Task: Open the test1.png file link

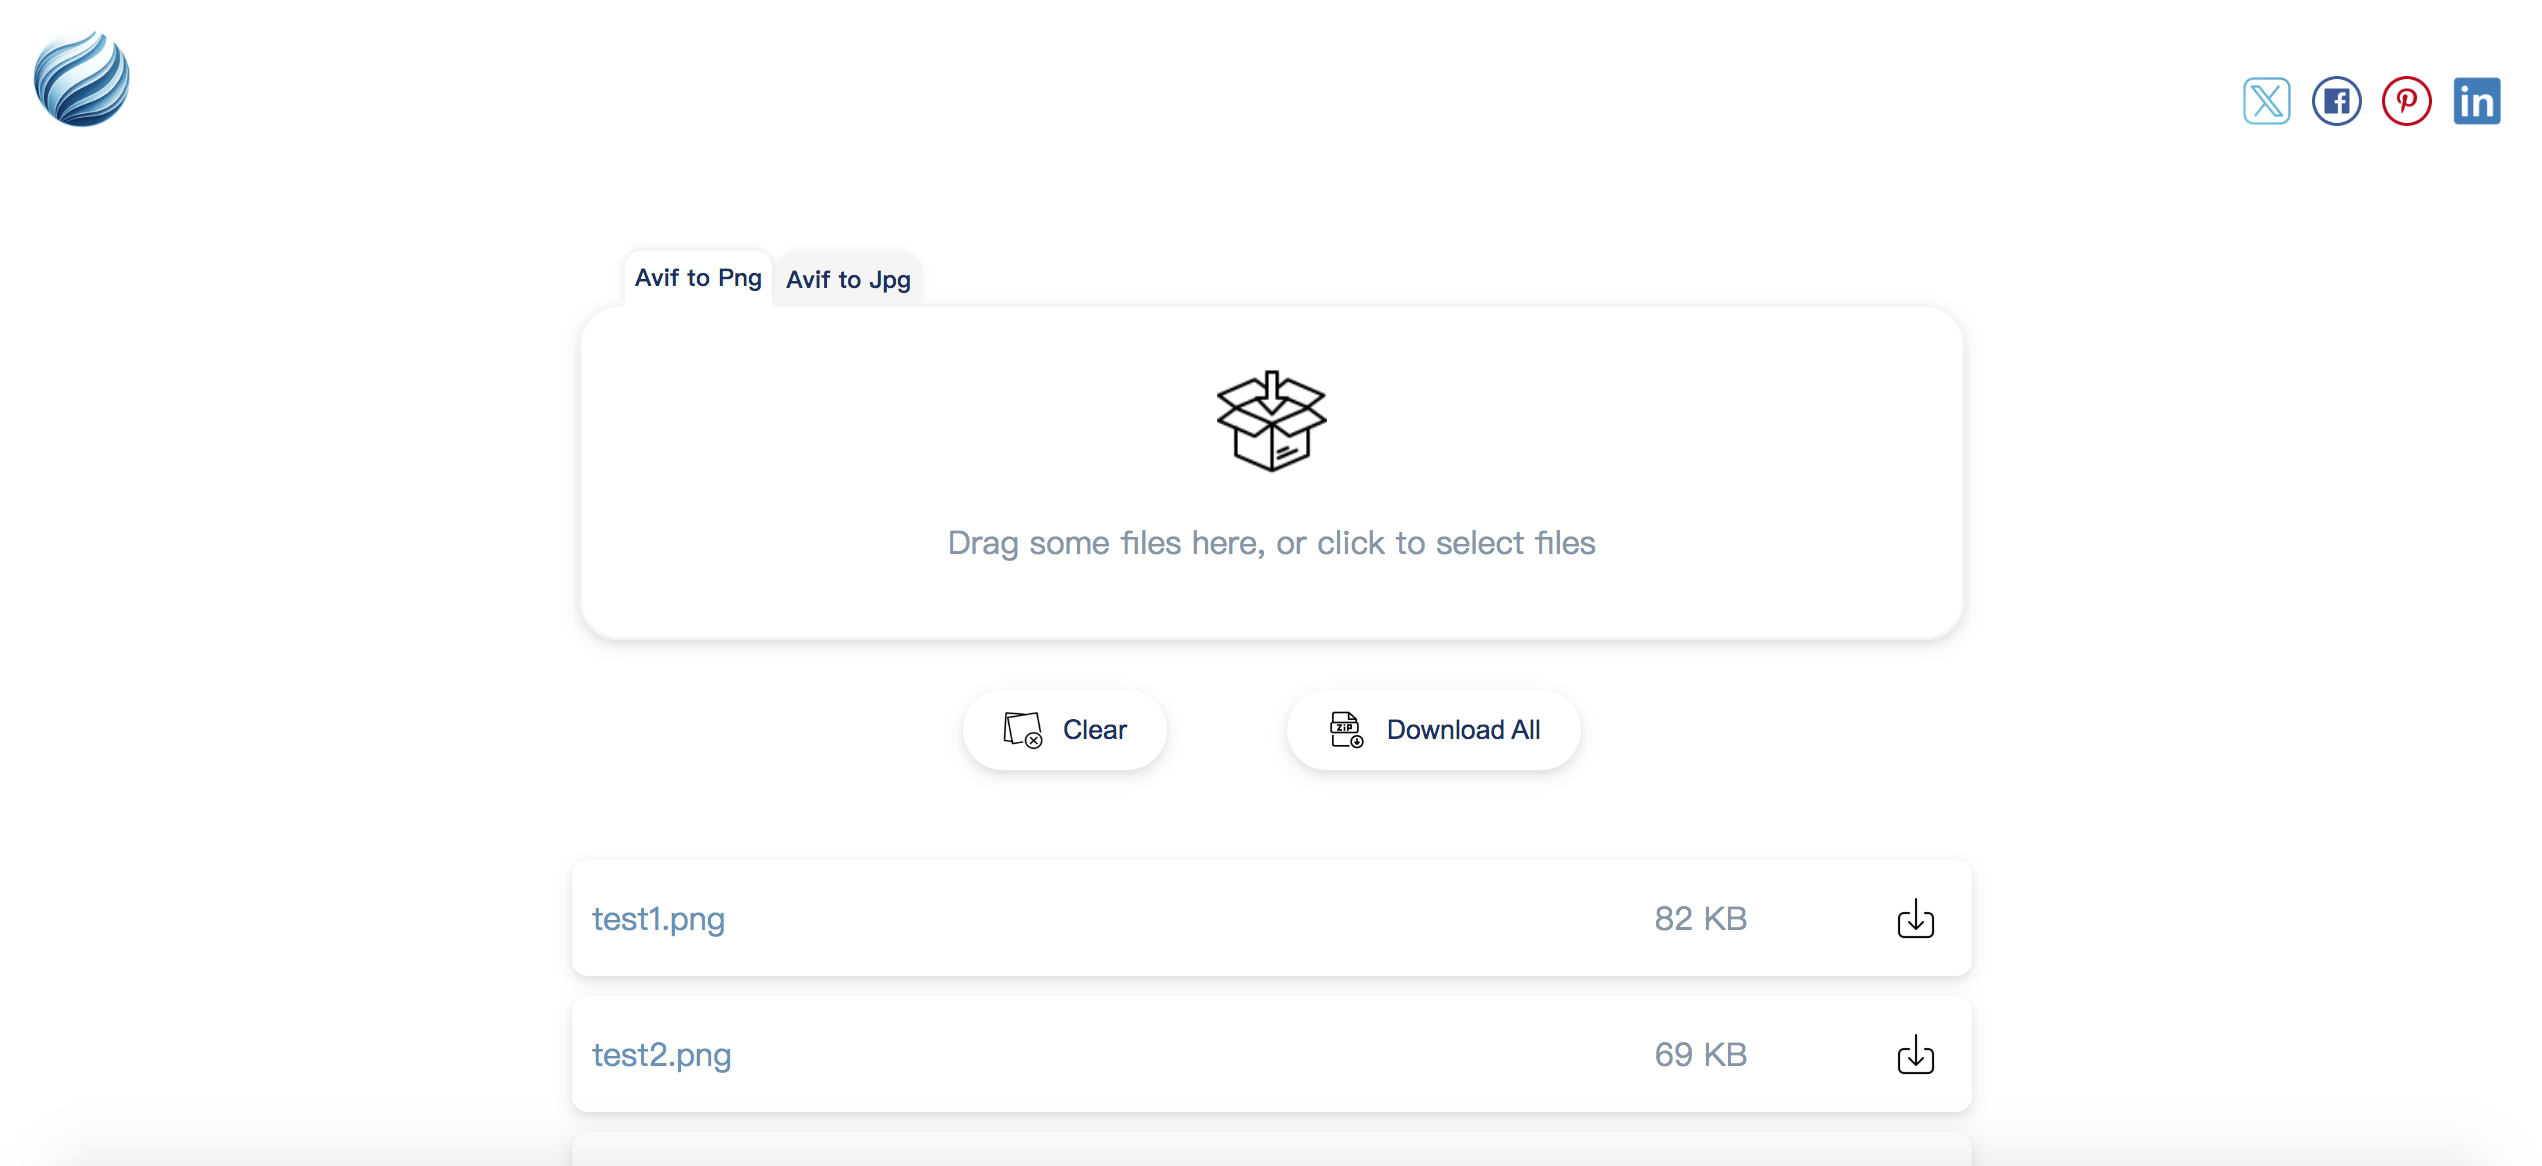Action: [x=658, y=919]
